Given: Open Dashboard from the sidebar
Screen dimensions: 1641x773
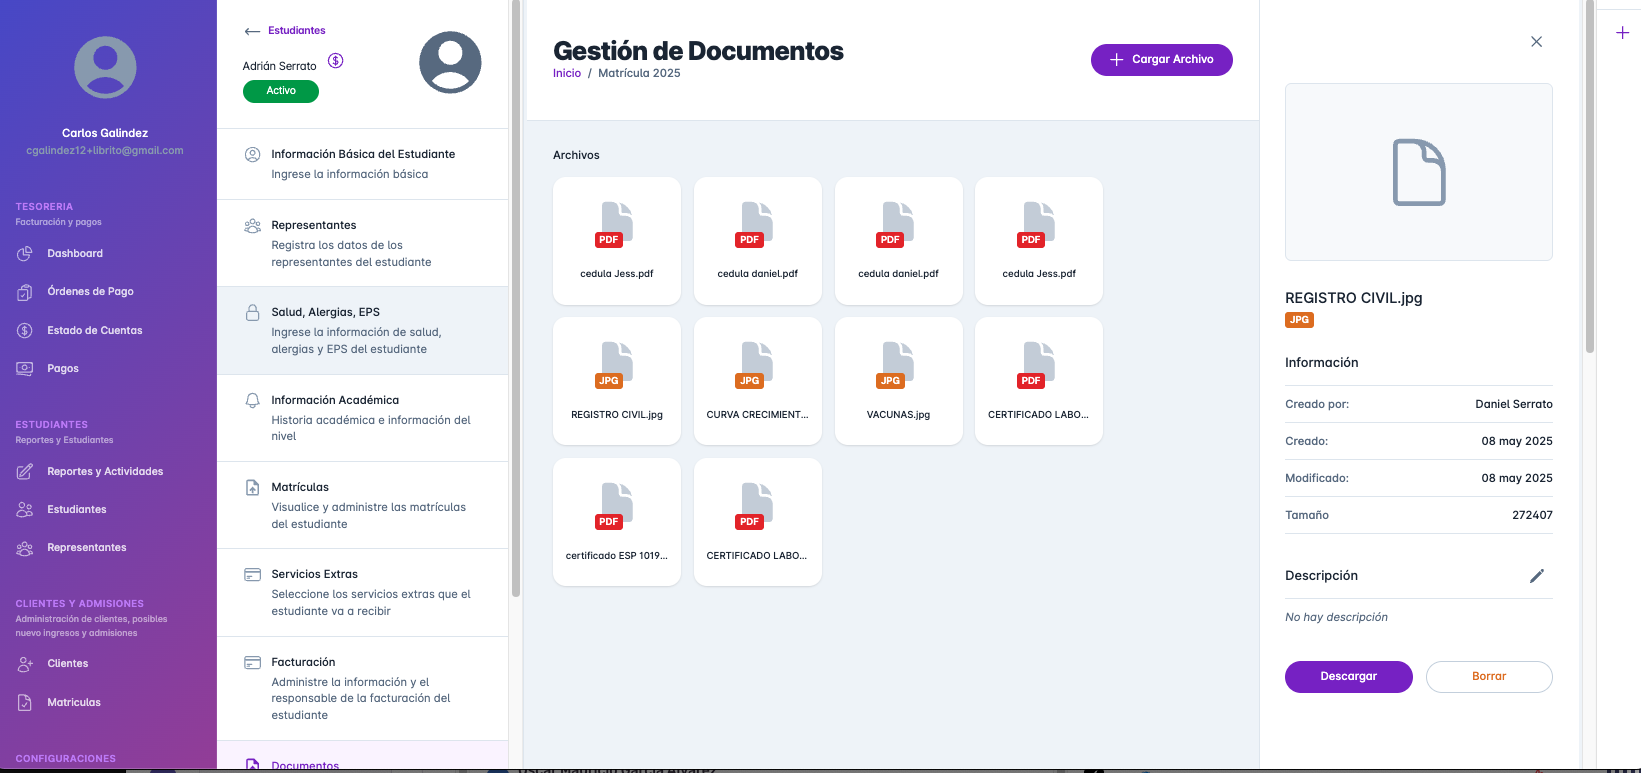Looking at the screenshot, I should pos(74,254).
